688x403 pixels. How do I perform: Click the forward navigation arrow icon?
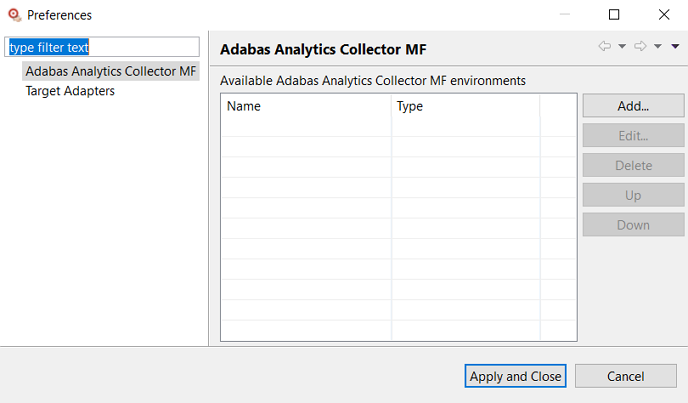click(640, 47)
